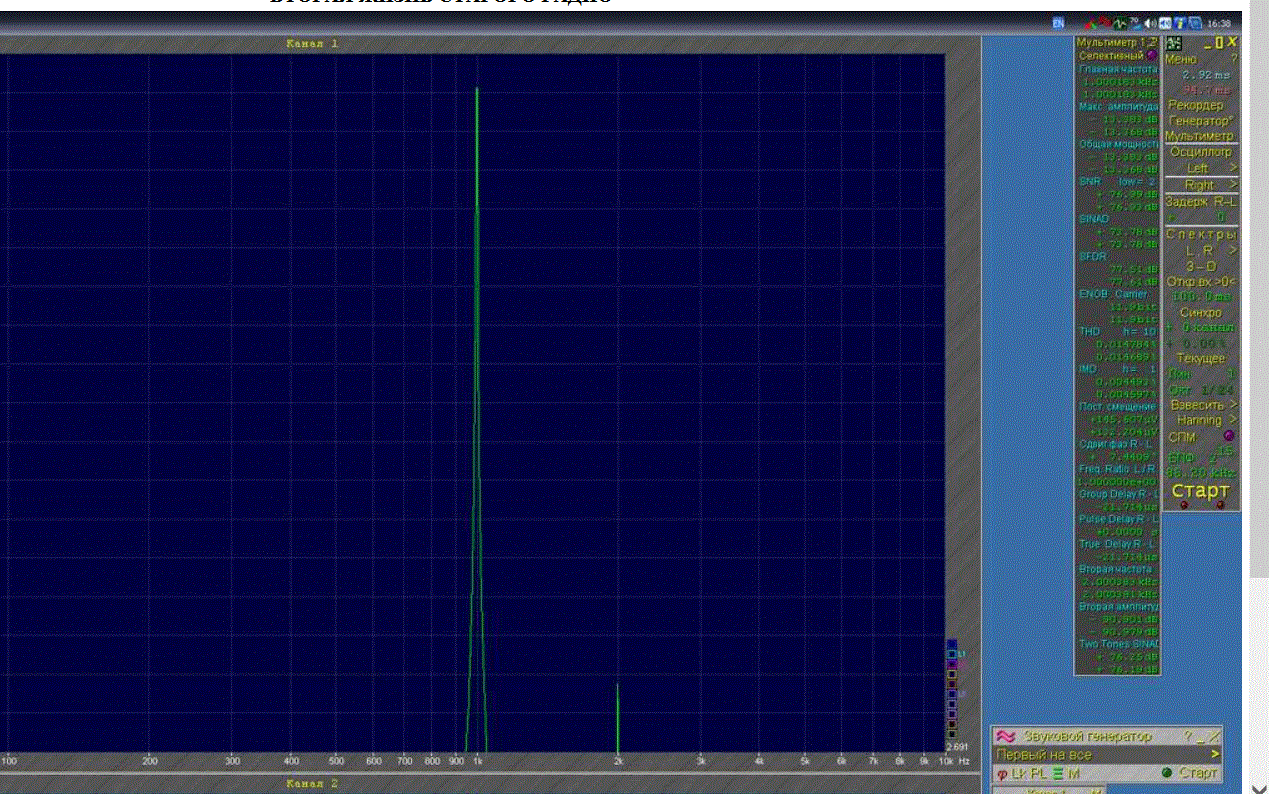Click the Канал 1 graph title
The height and width of the screenshot is (794, 1269).
click(x=312, y=44)
